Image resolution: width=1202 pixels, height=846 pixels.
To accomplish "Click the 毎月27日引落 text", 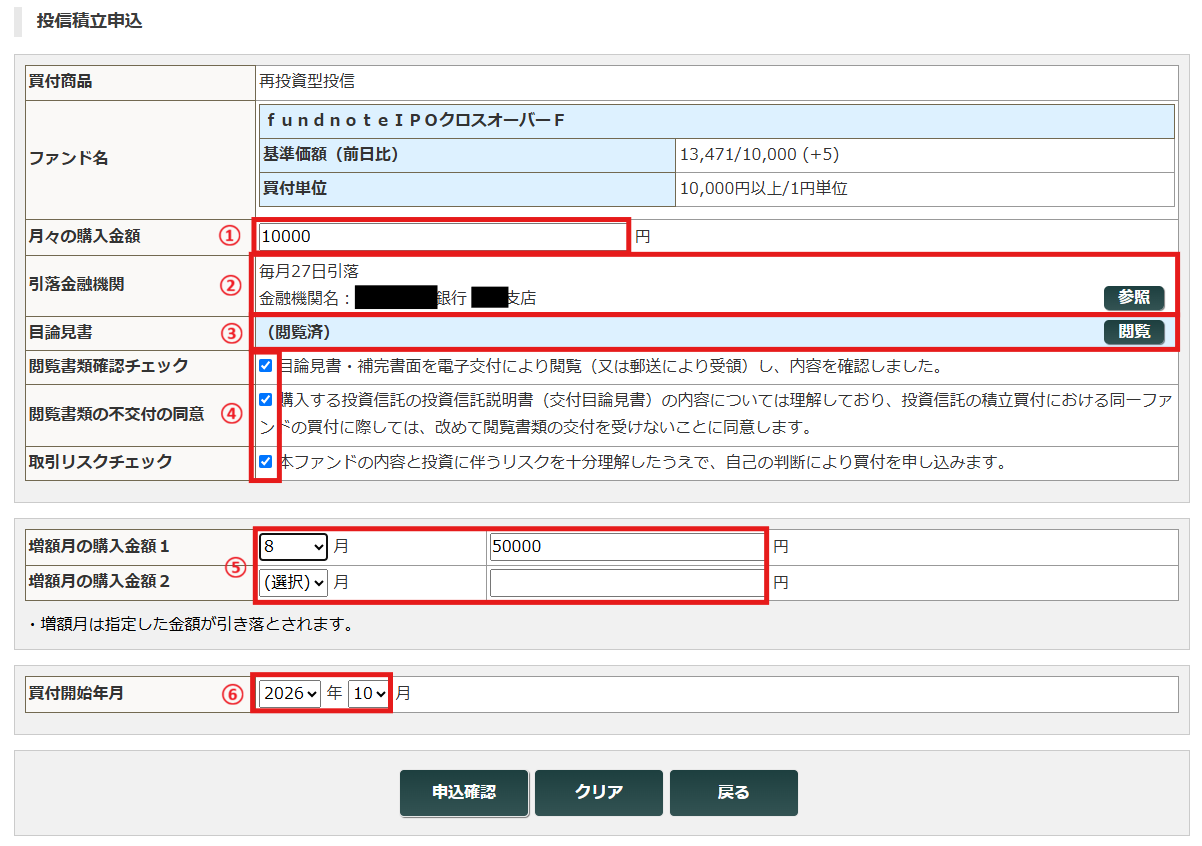I will (309, 271).
